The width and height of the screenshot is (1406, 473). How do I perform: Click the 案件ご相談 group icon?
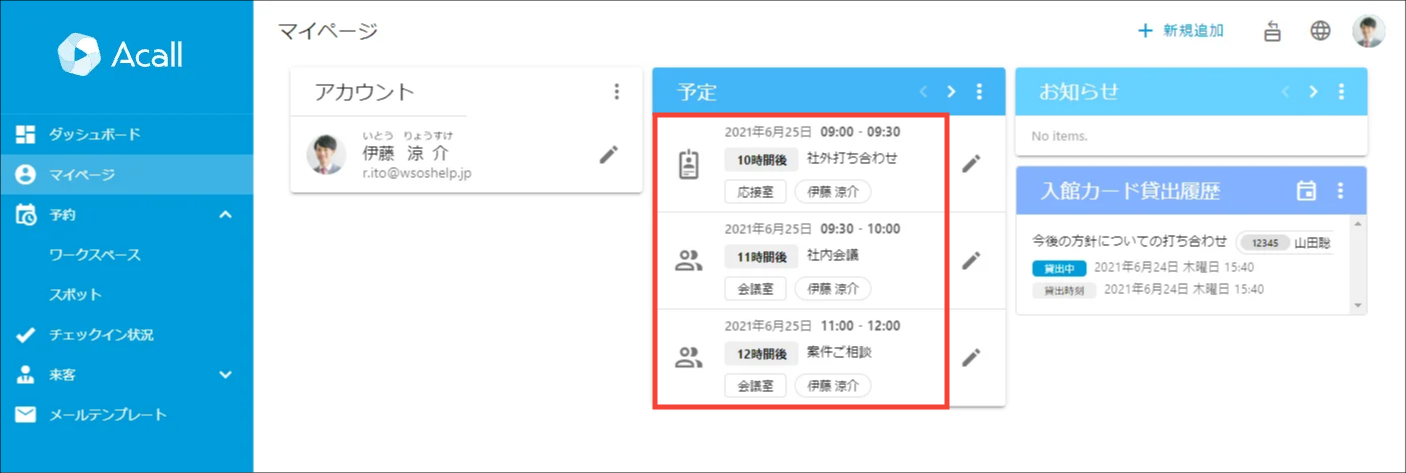pos(689,357)
